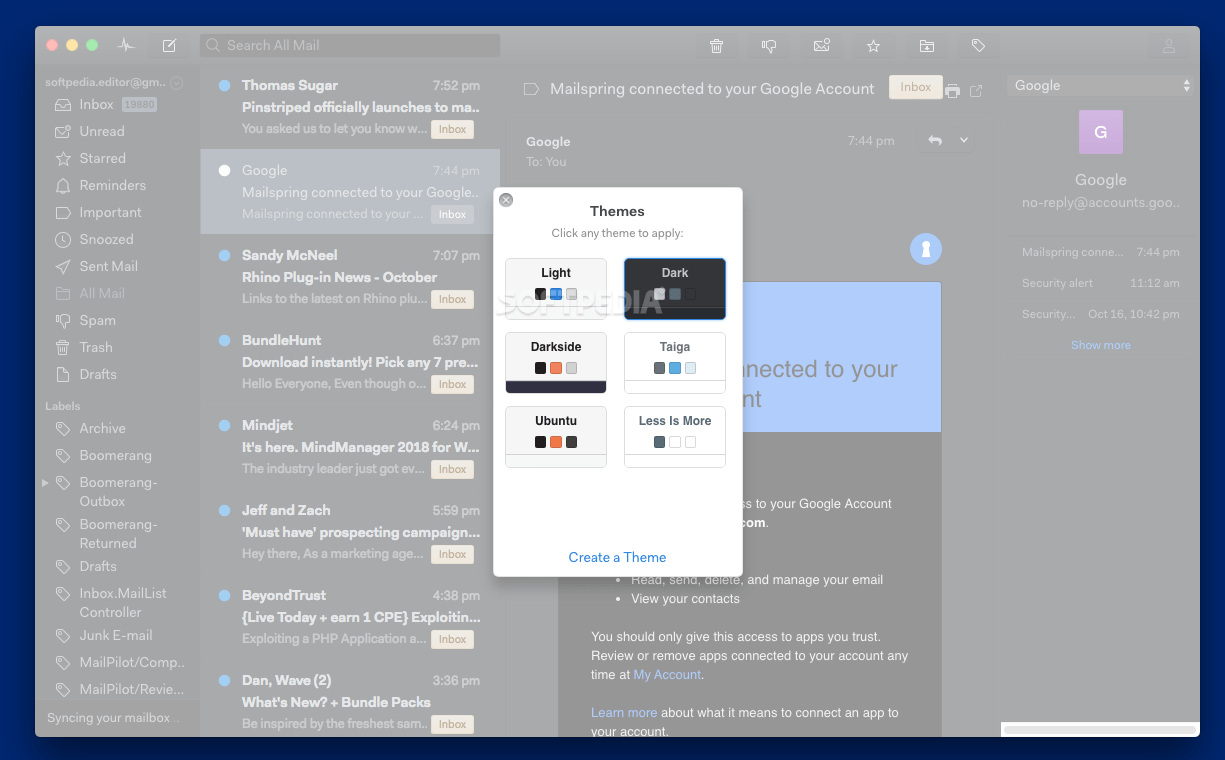
Task: Expand the Boomerang-Outbox label
Action: [45, 483]
